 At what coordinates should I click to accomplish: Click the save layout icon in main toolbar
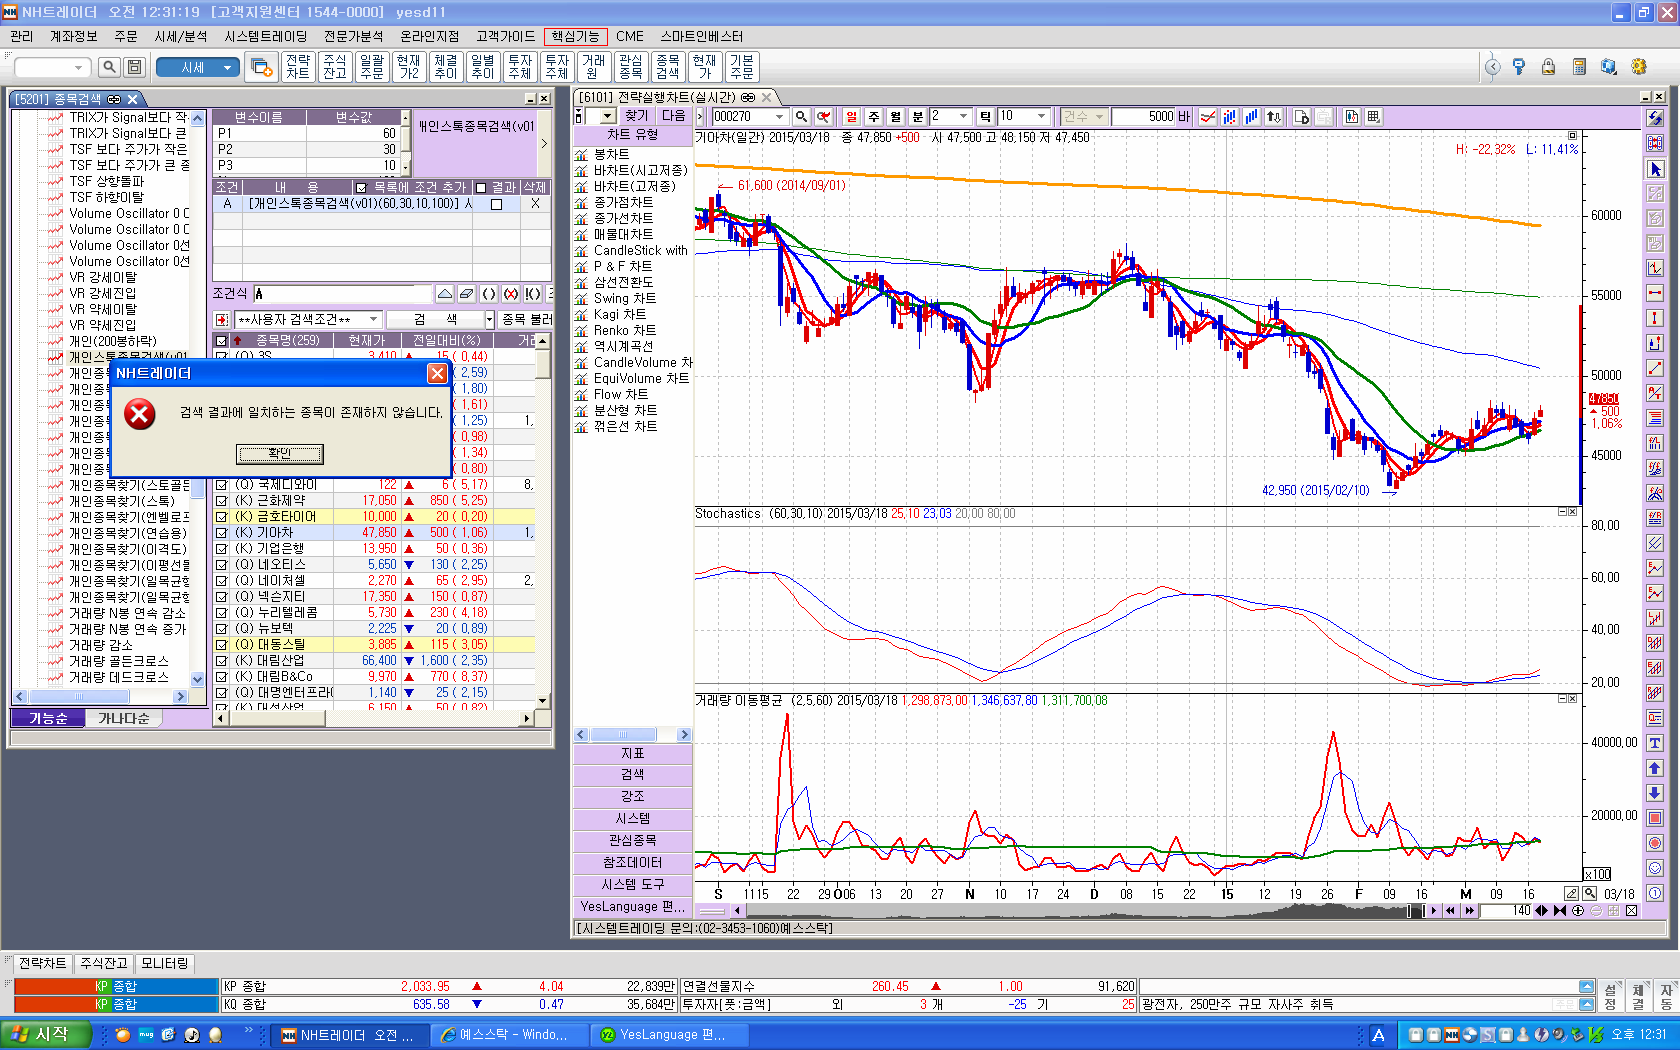point(135,67)
